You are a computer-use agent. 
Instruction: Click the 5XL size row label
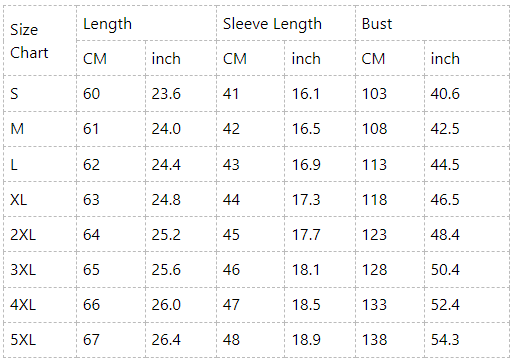pyautogui.click(x=40, y=340)
